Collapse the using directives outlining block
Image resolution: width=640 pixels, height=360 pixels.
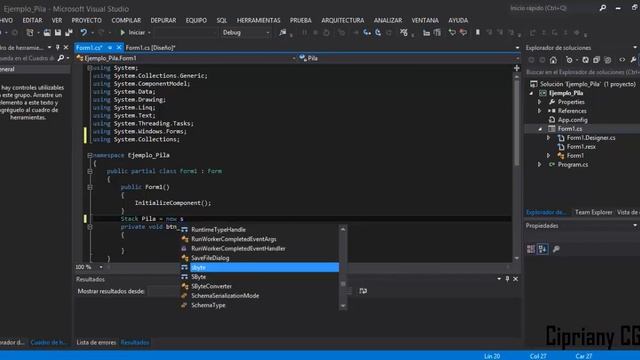(x=90, y=68)
